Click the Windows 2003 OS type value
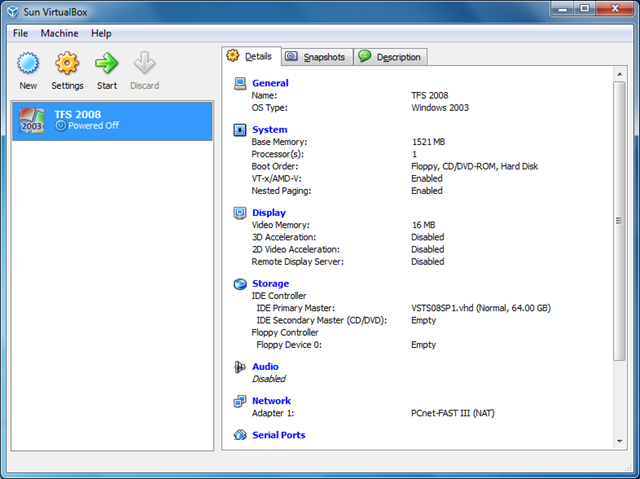The width and height of the screenshot is (640, 479). tap(440, 108)
